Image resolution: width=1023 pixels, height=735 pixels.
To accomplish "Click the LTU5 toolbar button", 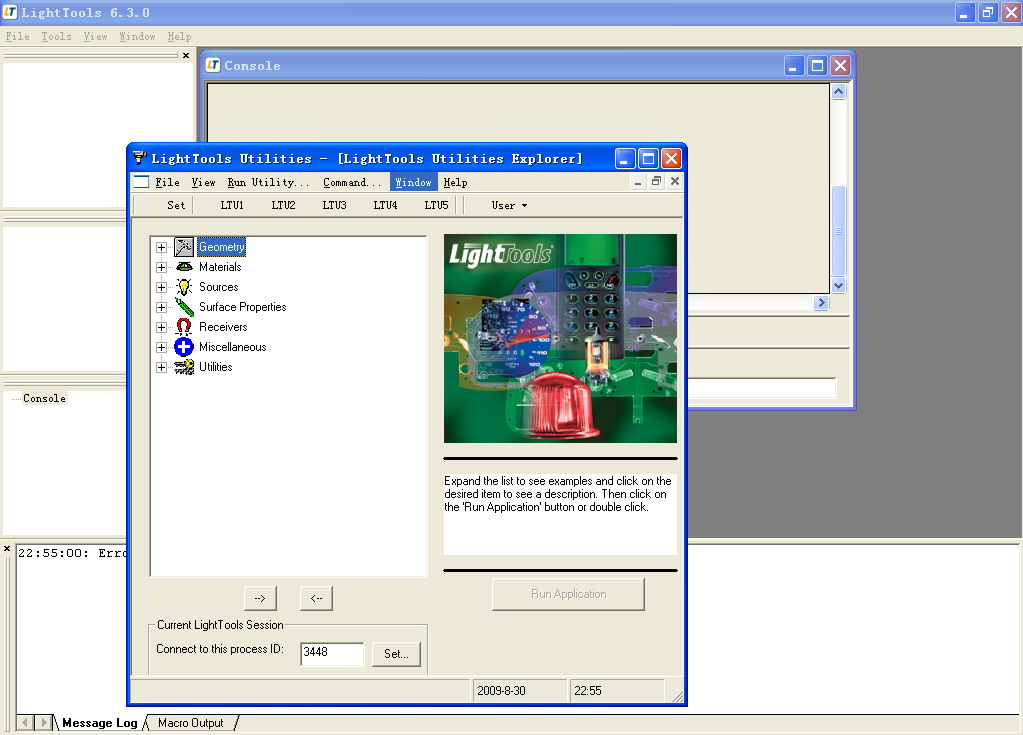I will (x=436, y=205).
